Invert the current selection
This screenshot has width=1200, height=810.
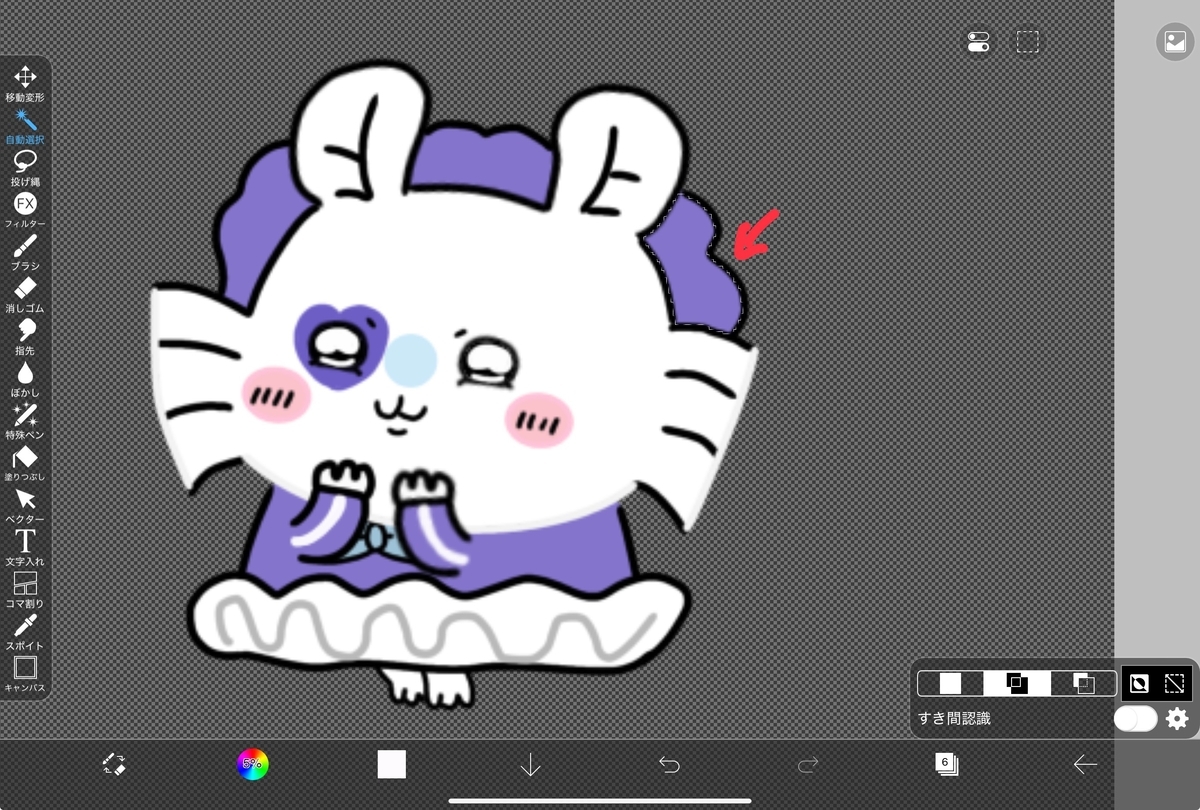(x=1139, y=683)
